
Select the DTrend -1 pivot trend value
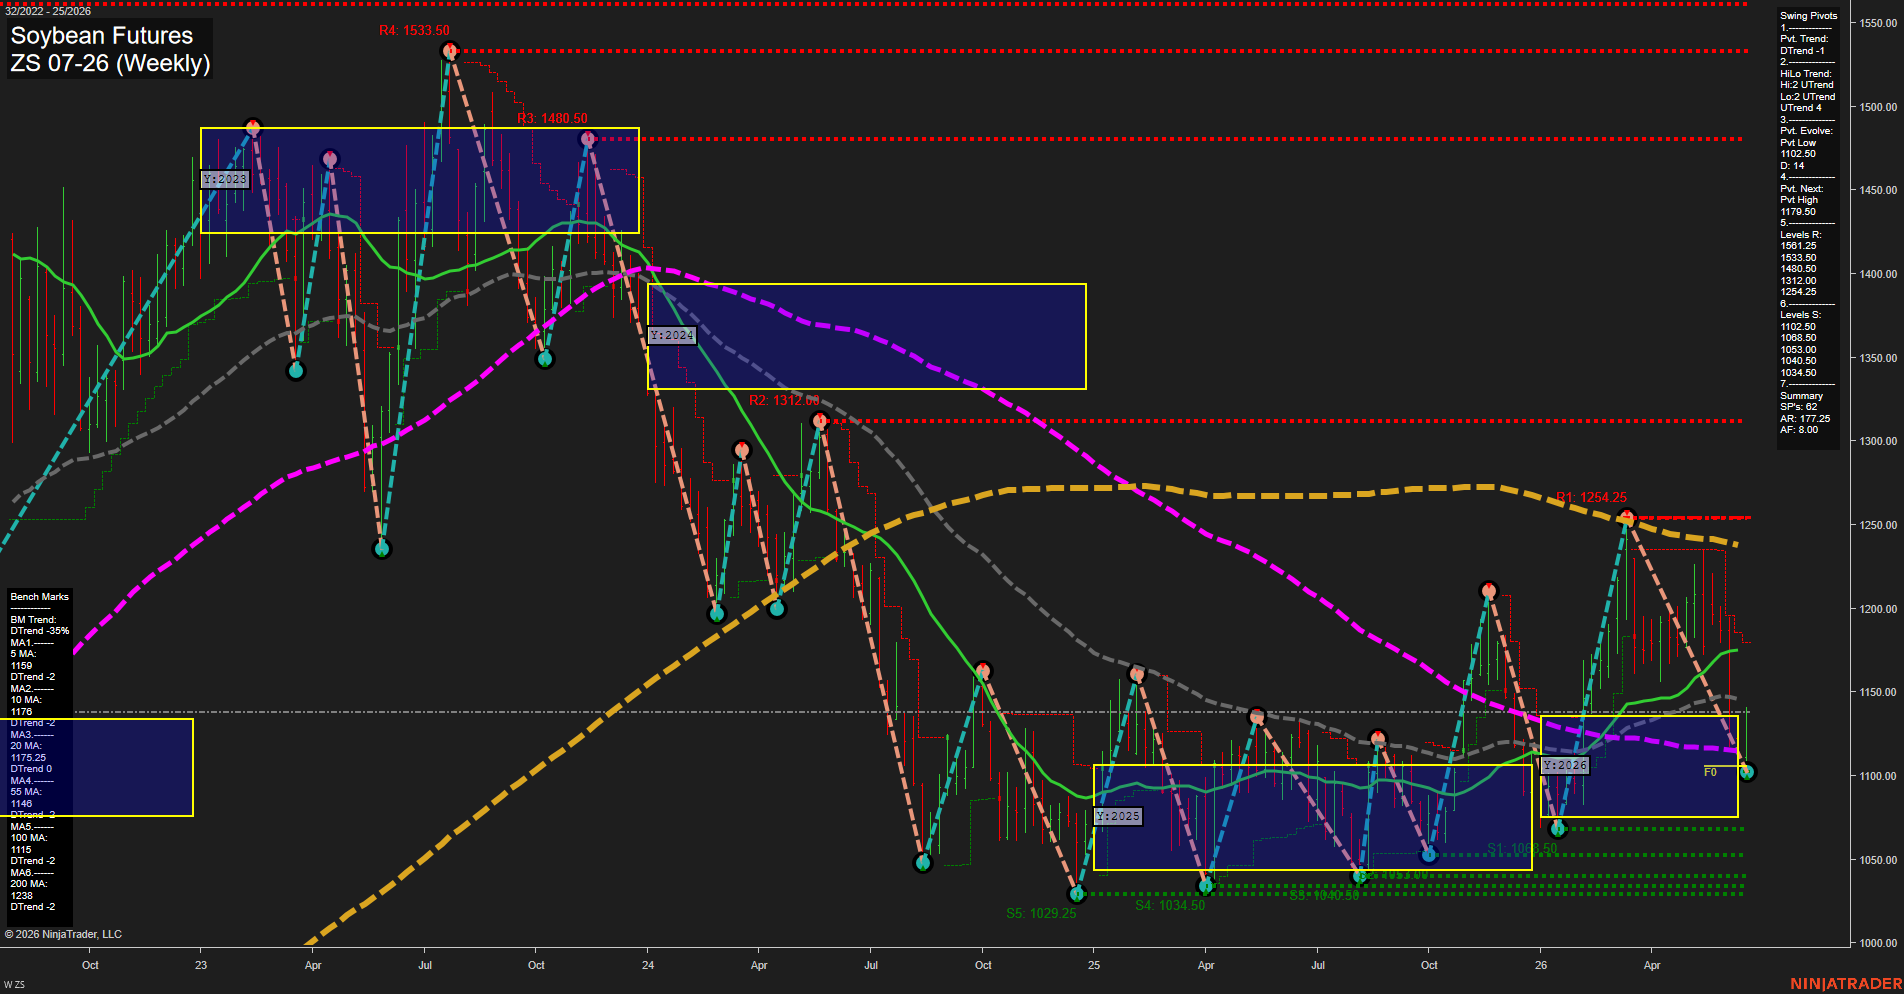[1802, 51]
